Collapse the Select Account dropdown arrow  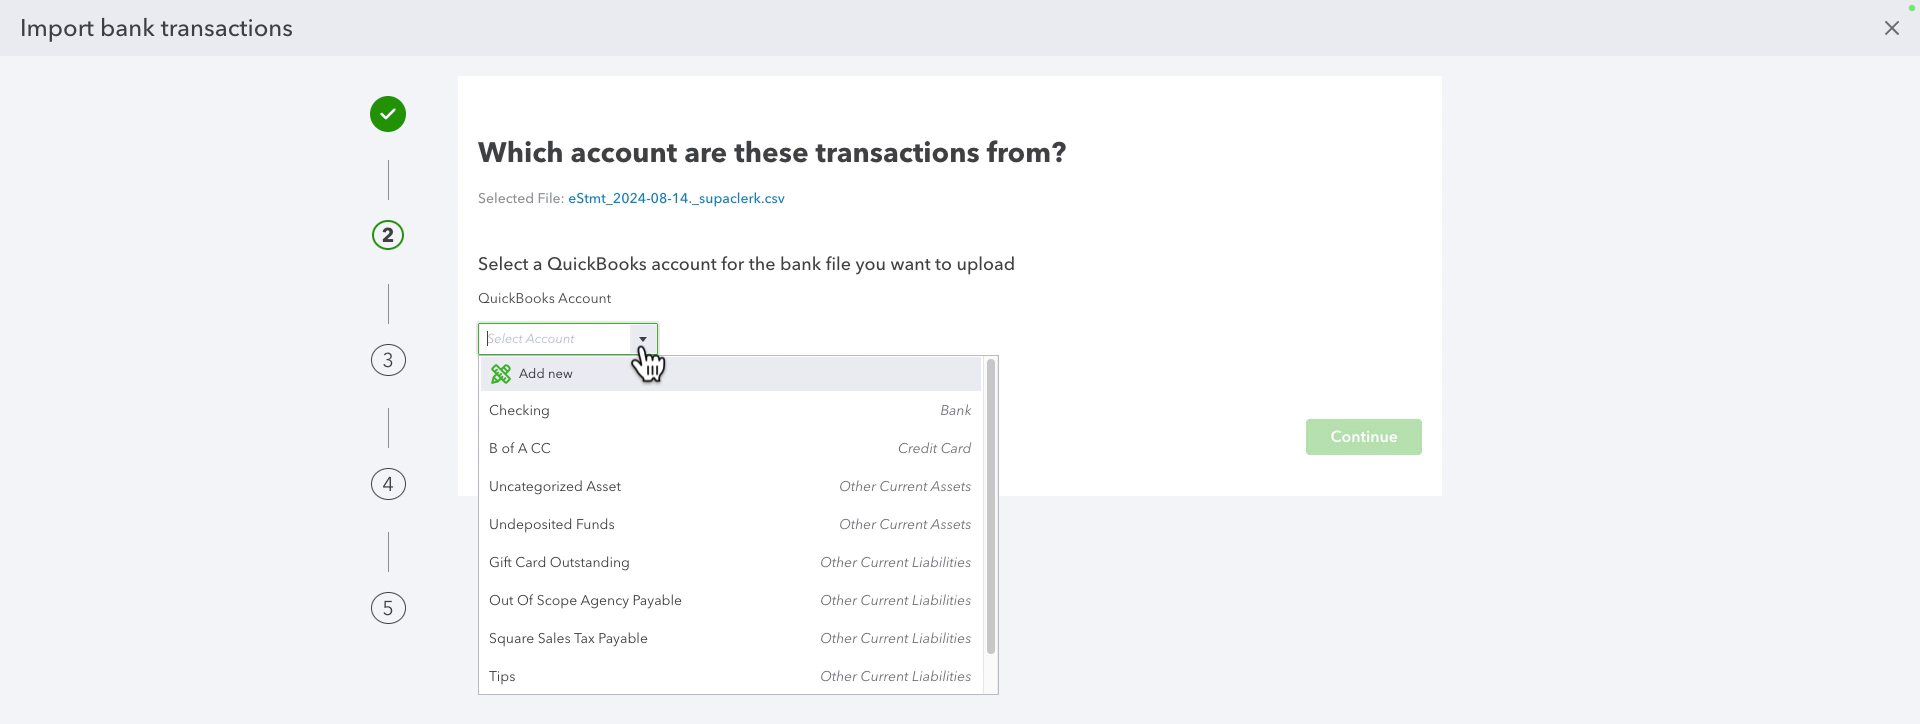(x=643, y=339)
